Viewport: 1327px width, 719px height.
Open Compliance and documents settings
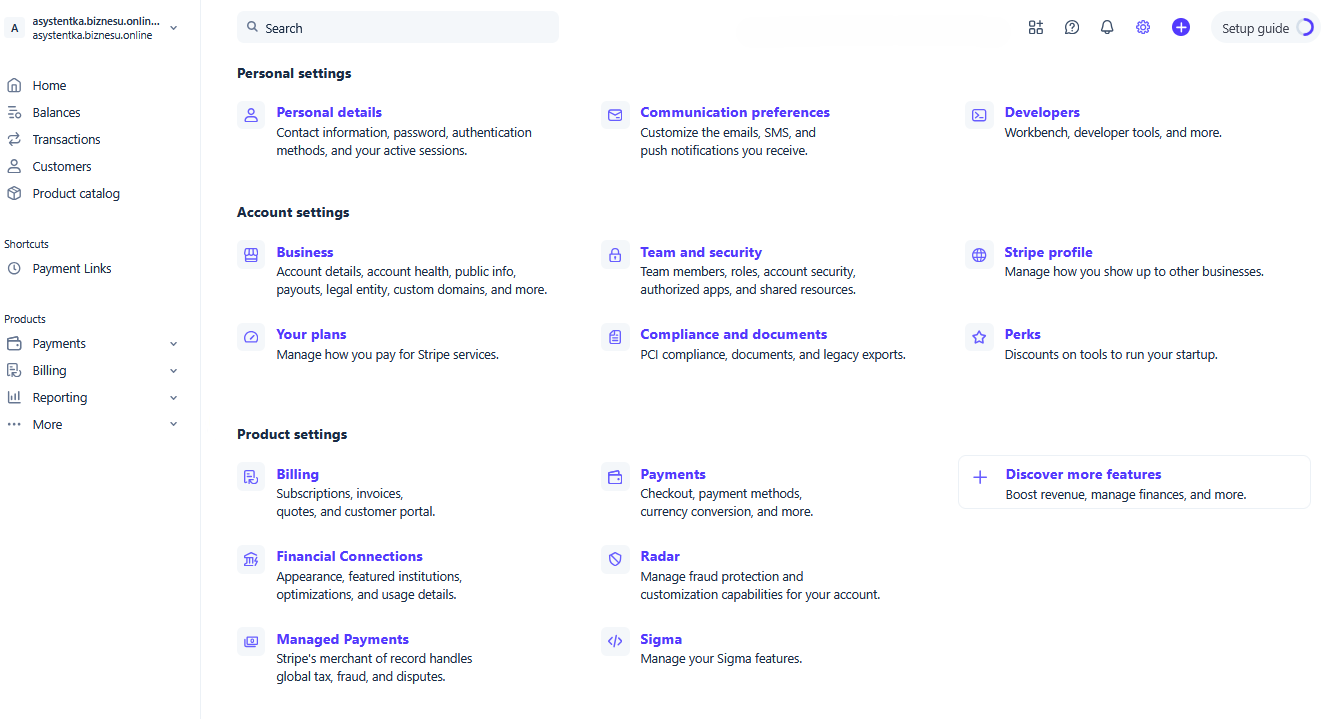[x=733, y=335]
